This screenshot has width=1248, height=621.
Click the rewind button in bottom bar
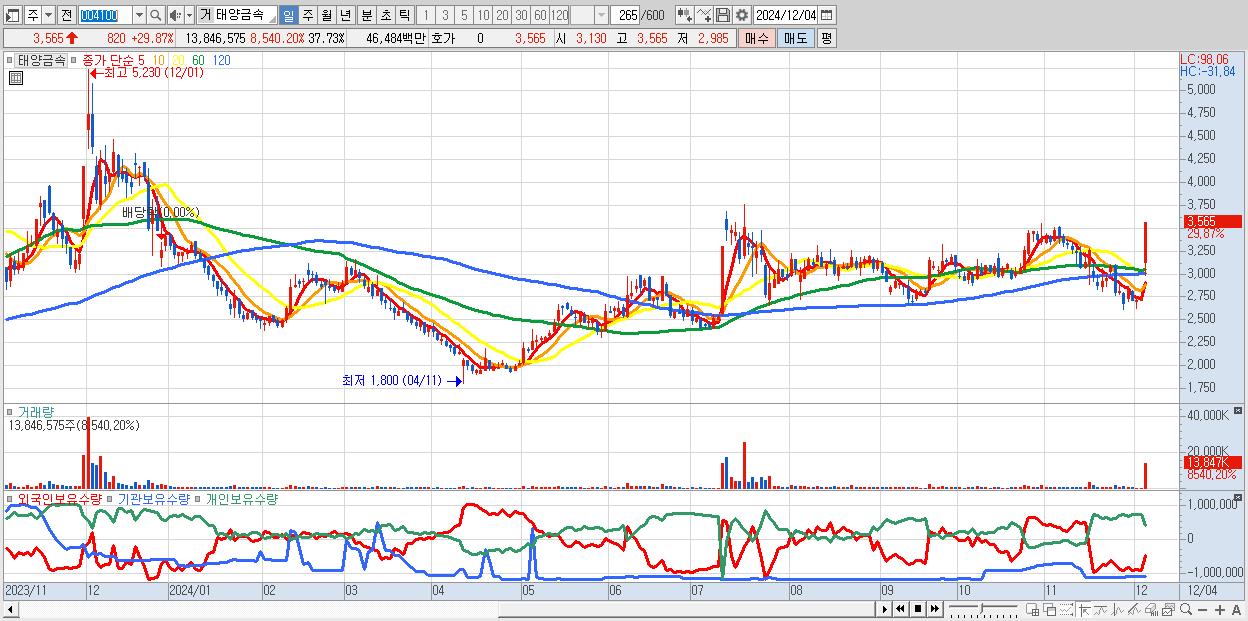click(900, 609)
